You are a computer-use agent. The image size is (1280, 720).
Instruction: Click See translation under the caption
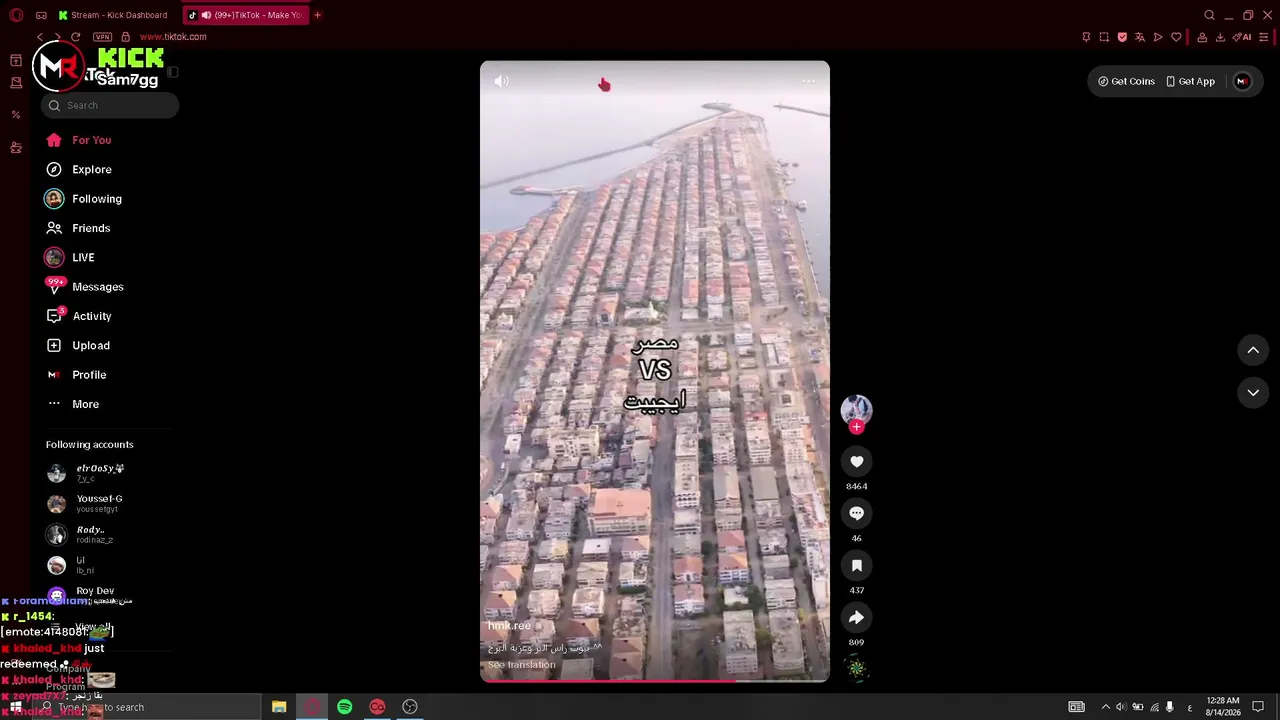522,665
